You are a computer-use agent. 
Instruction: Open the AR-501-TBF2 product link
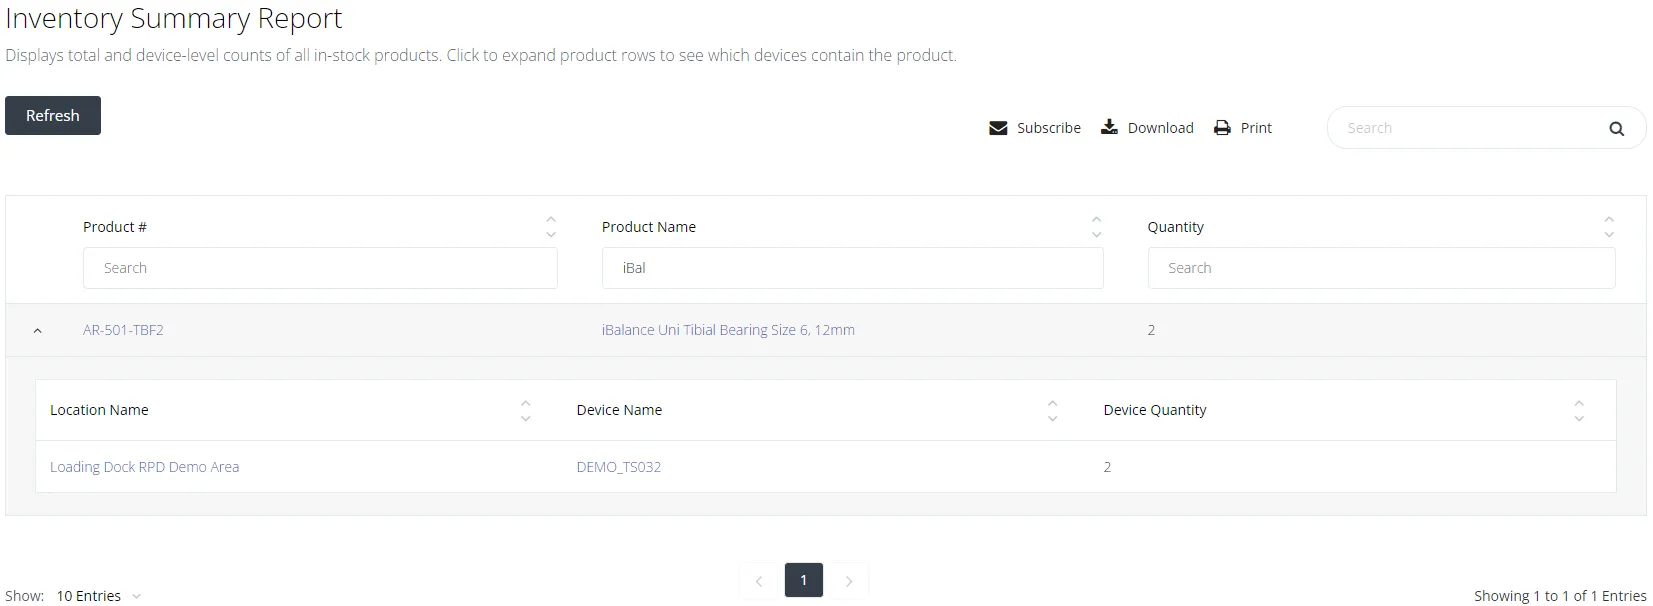[x=123, y=330]
